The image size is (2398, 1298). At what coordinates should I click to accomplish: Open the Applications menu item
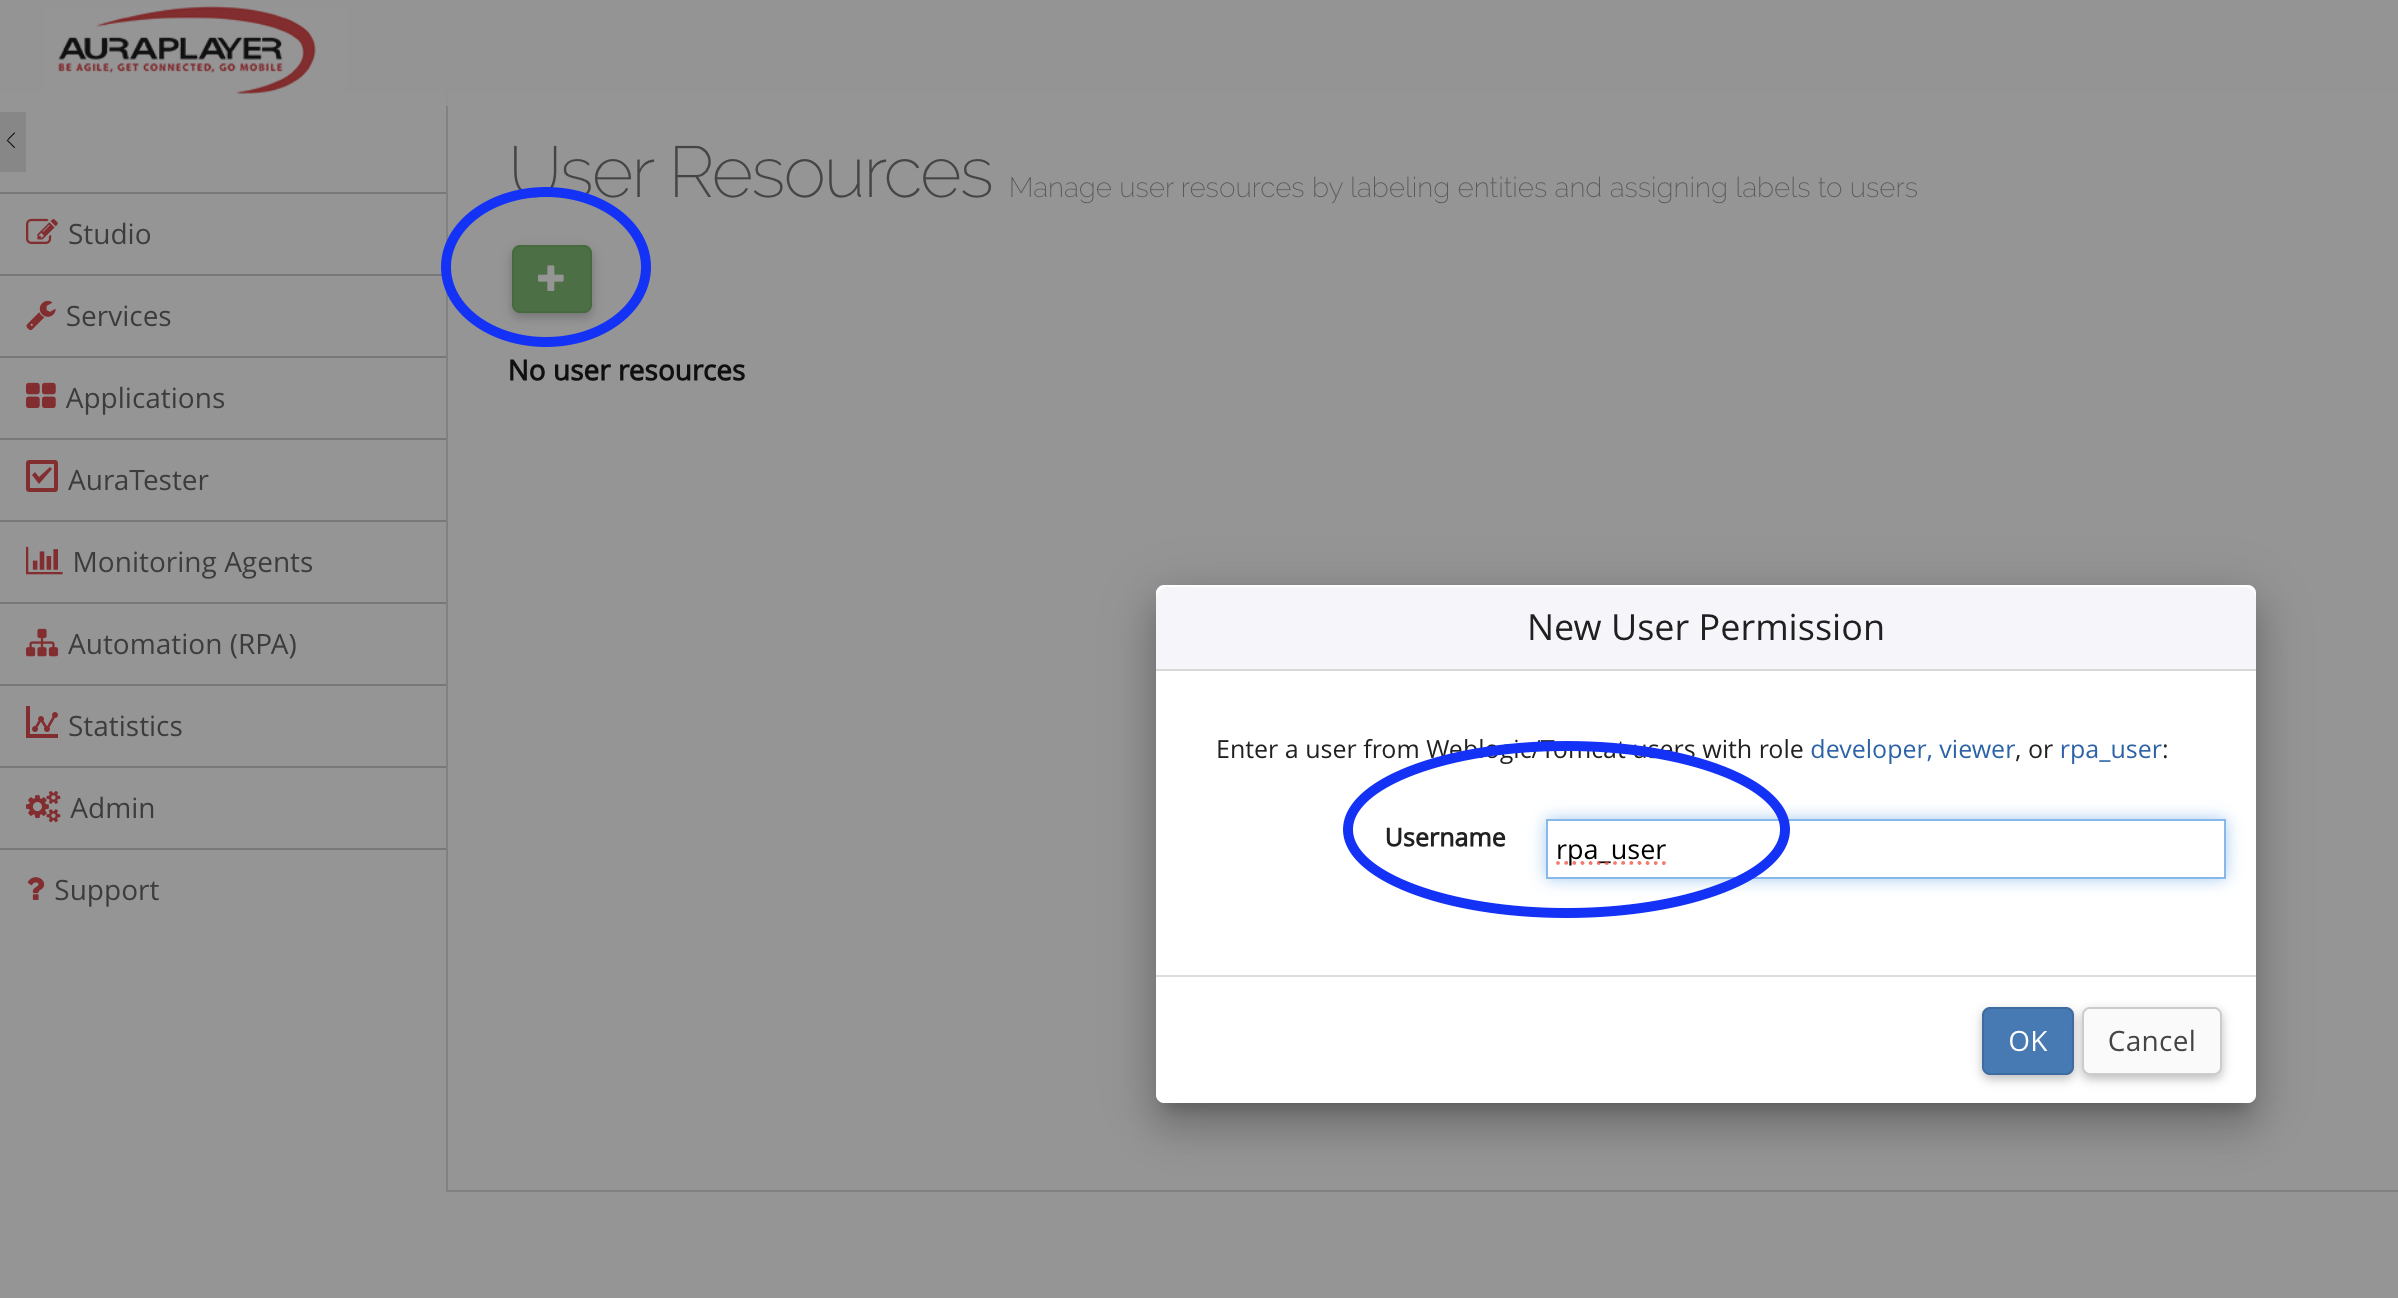point(223,398)
